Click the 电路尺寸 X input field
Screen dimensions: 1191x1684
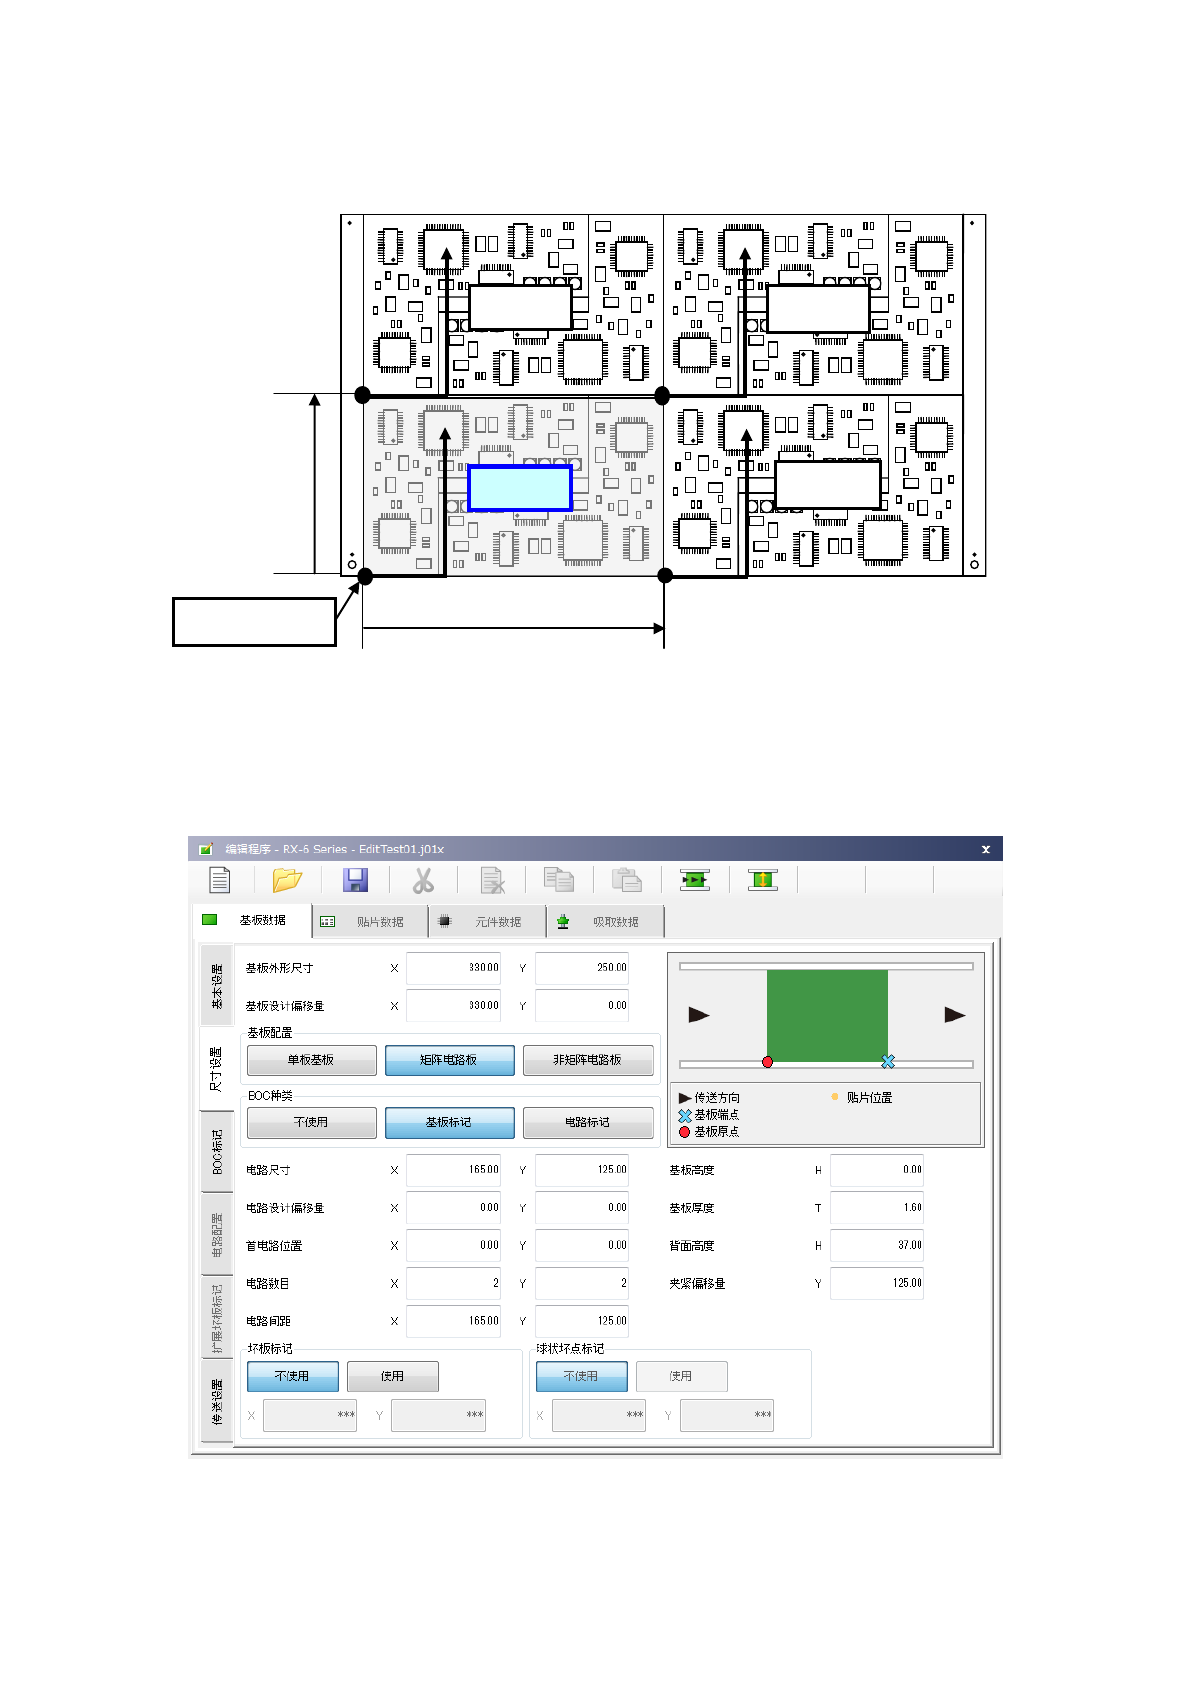(454, 1170)
